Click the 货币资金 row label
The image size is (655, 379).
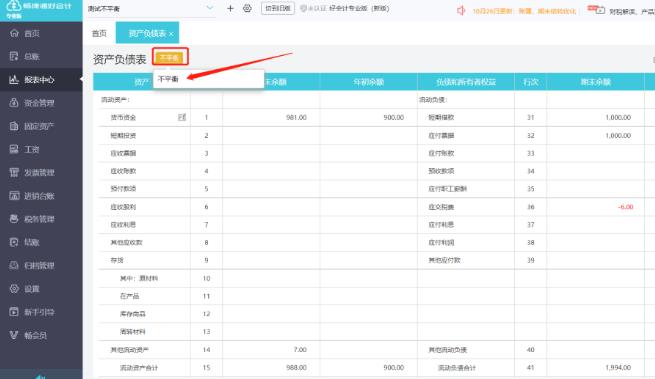coord(123,117)
